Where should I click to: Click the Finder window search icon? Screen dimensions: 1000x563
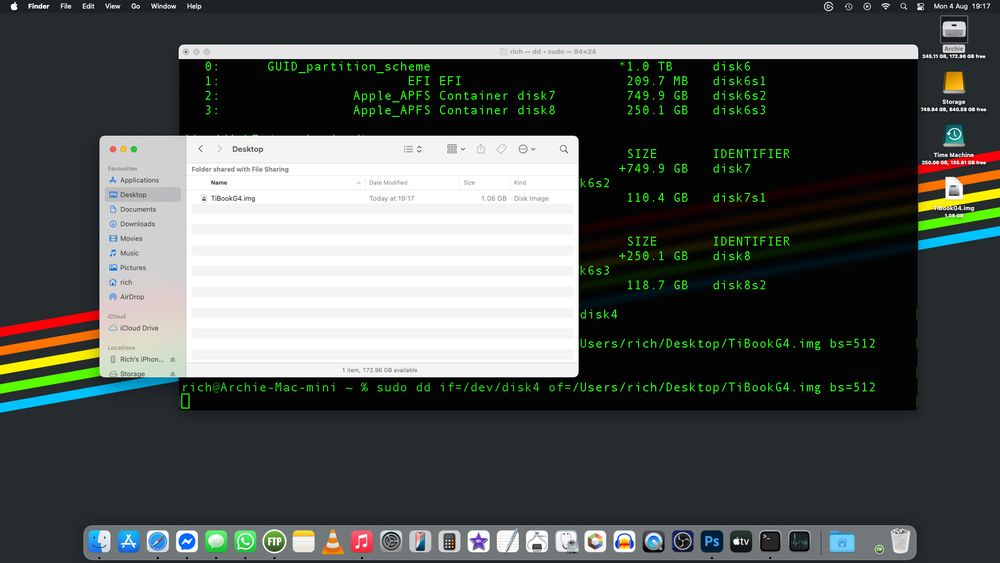click(564, 149)
